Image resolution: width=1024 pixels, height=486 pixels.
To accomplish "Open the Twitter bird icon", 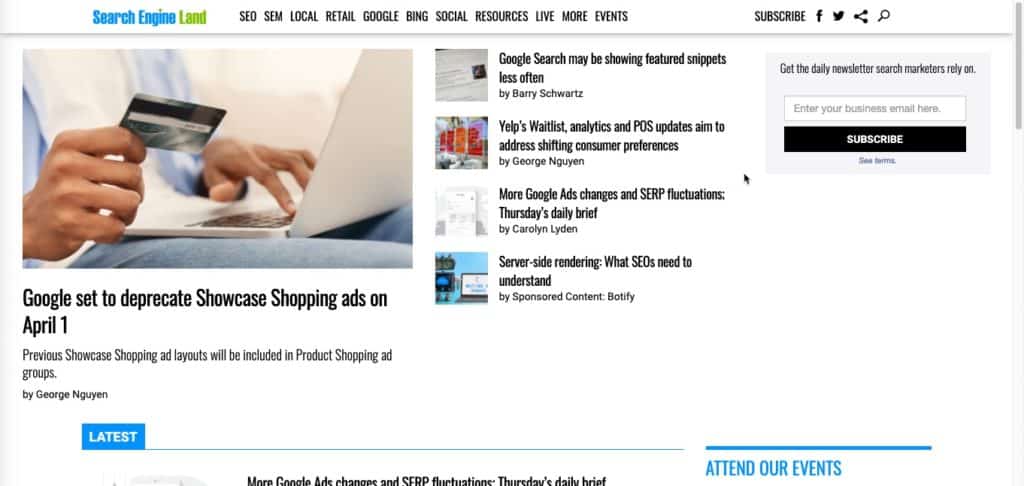I will pyautogui.click(x=839, y=16).
